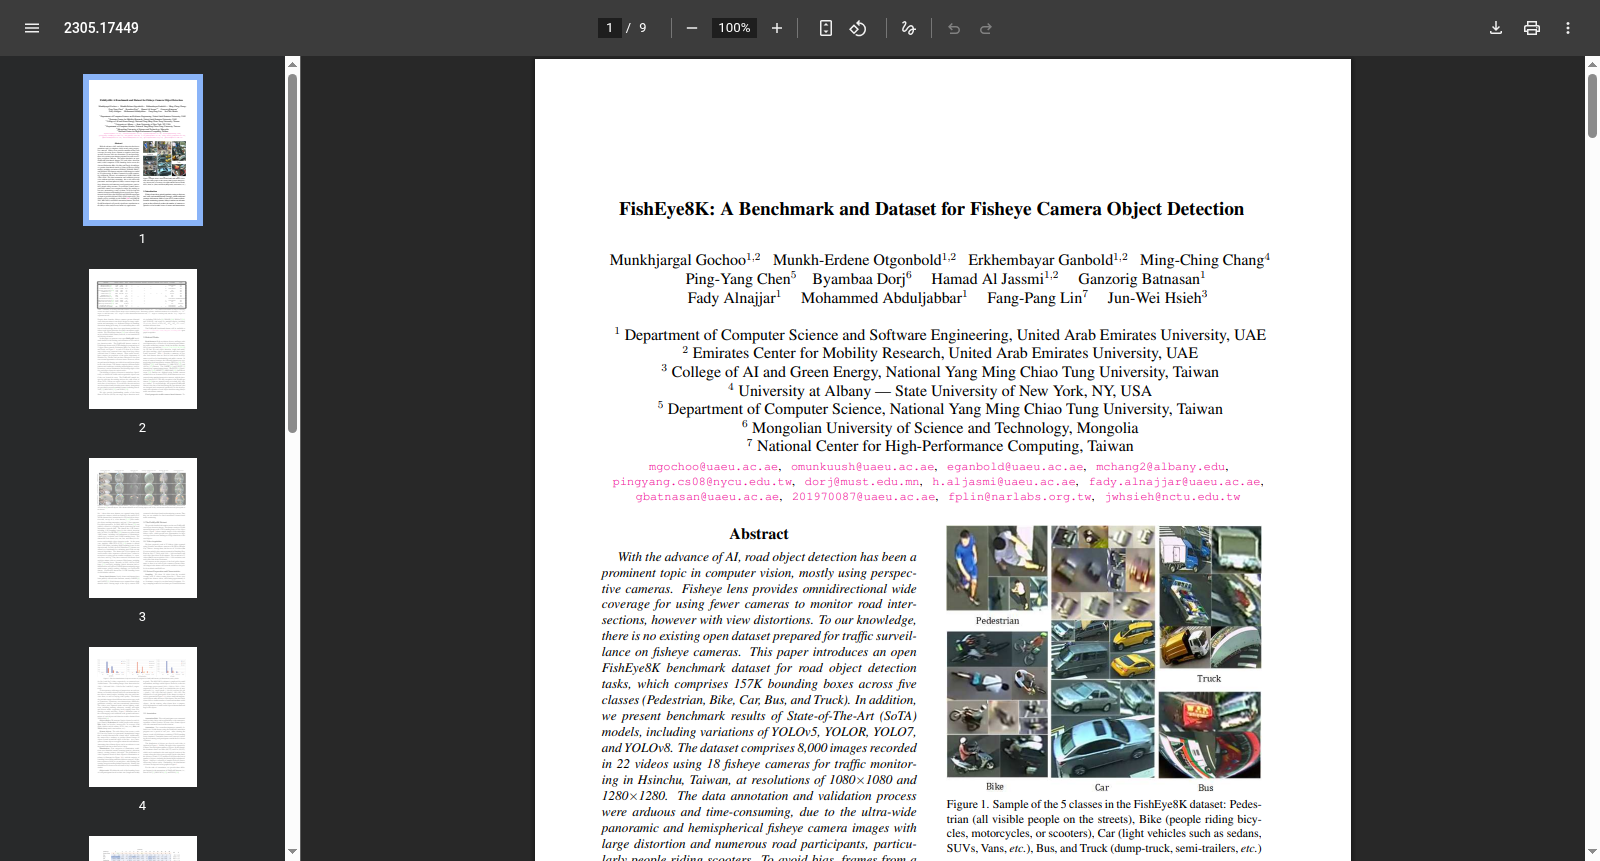Click email link fady.alnajjar@uaeu.ac.ae
1600x861 pixels.
[x=1175, y=482]
